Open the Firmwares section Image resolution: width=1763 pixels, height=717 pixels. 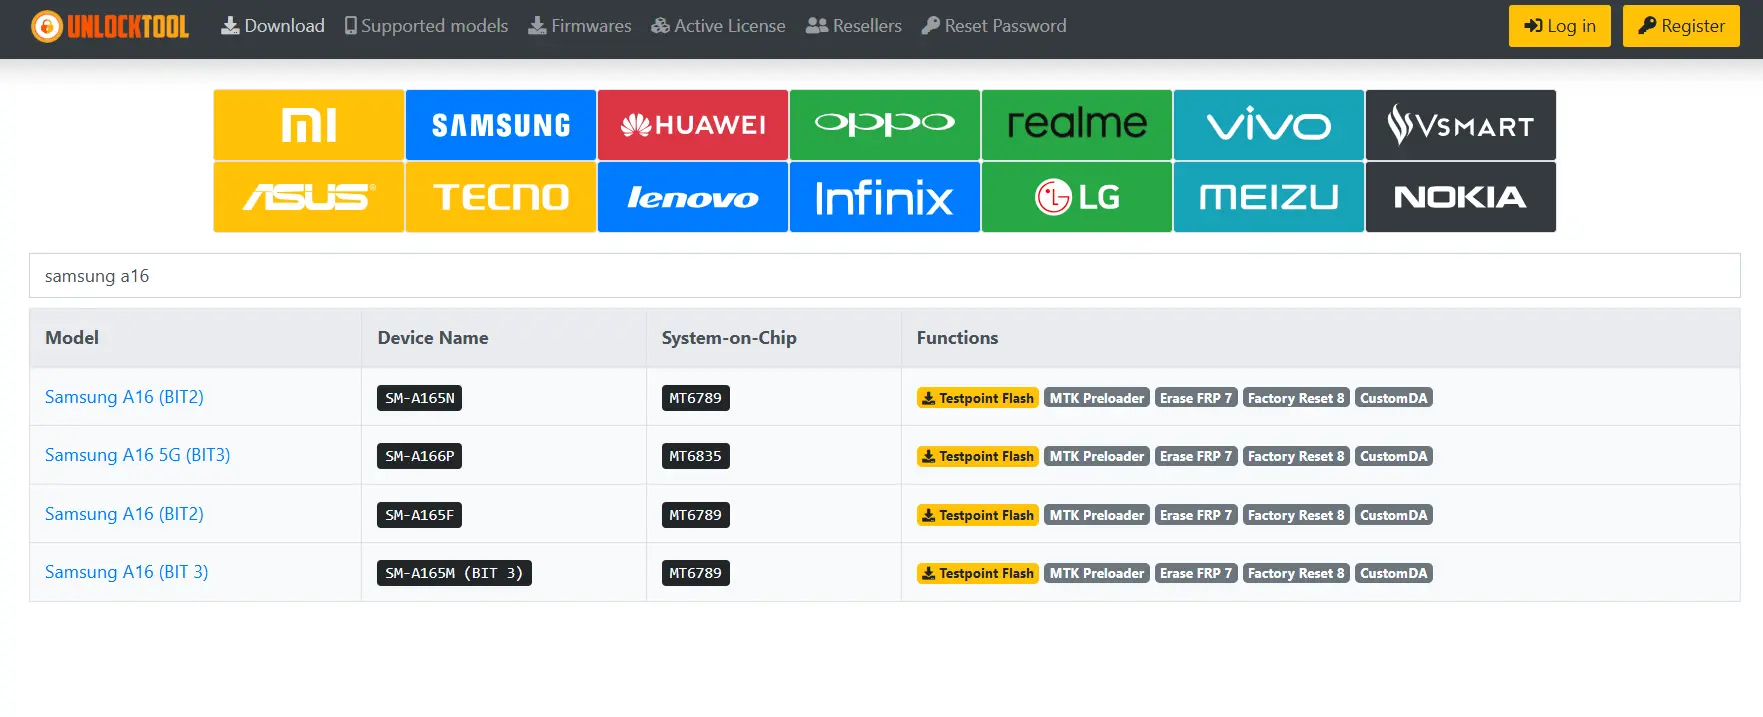tap(580, 26)
